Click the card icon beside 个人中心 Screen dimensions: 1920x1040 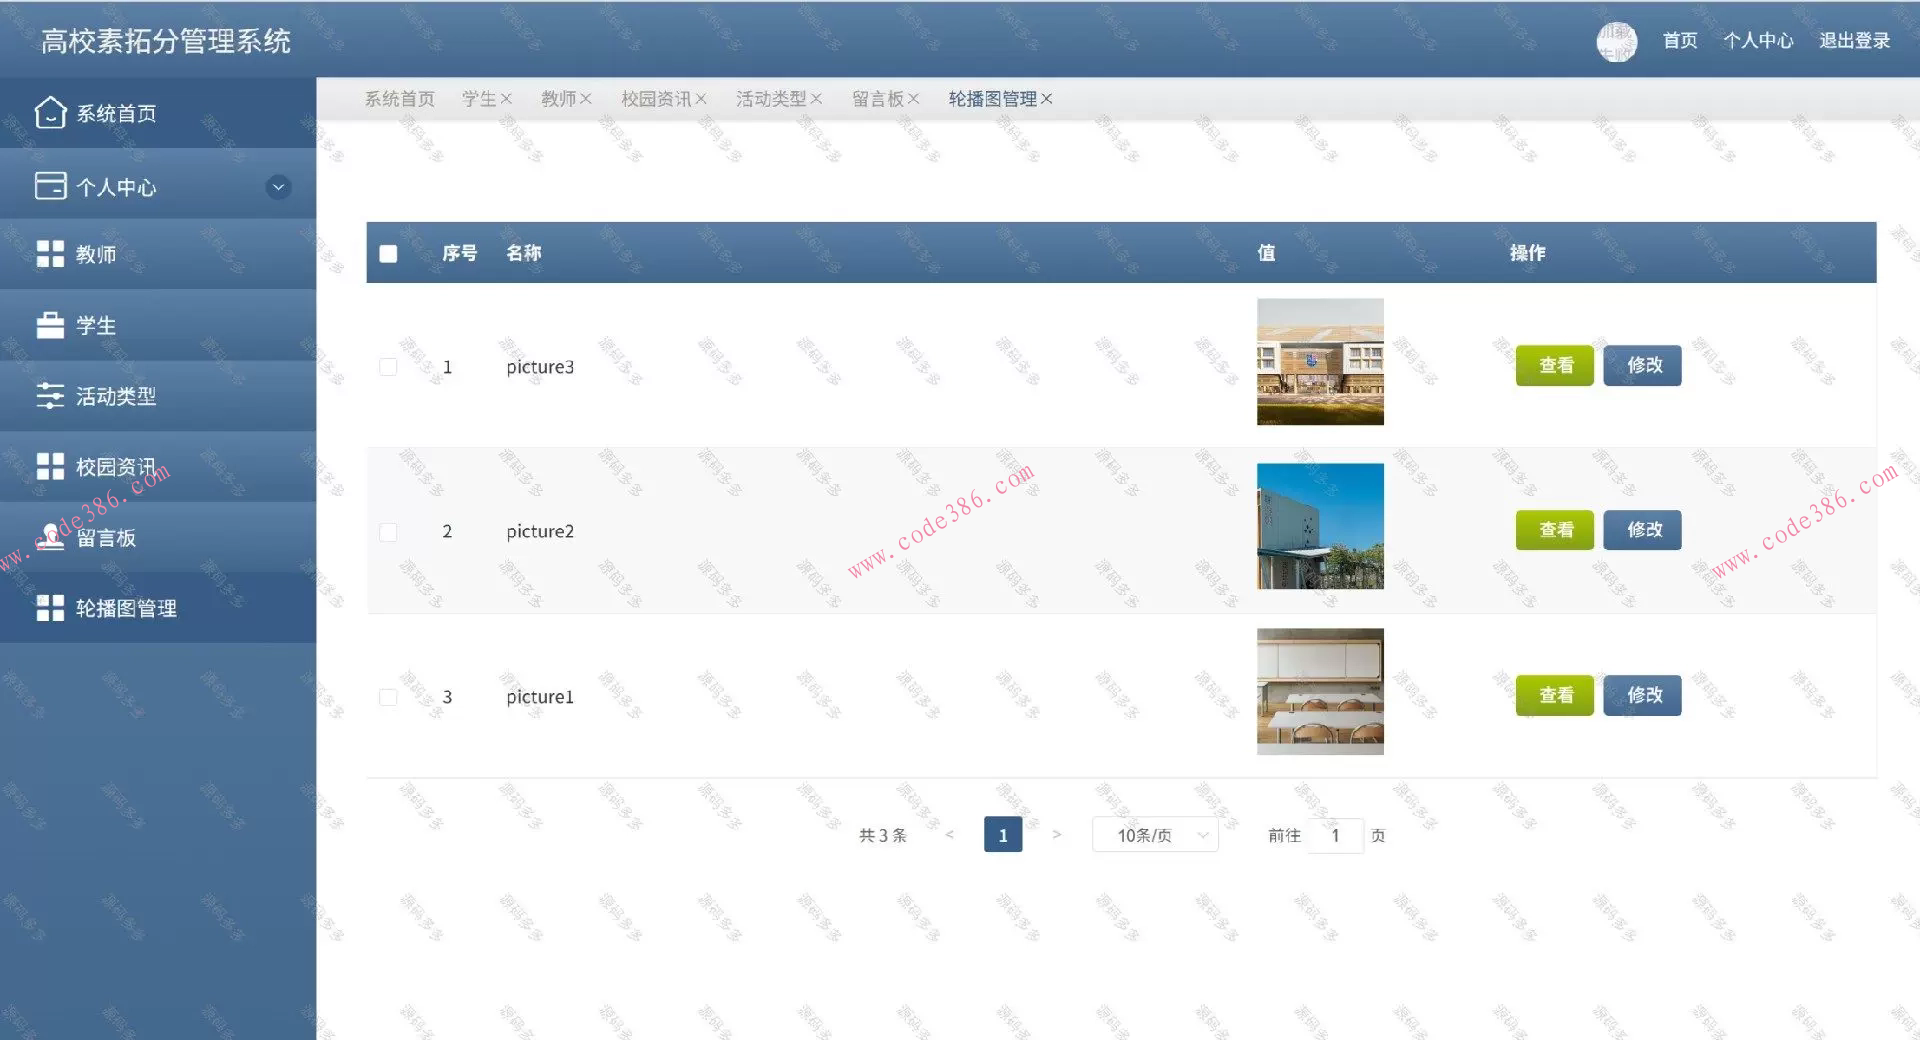[x=50, y=186]
